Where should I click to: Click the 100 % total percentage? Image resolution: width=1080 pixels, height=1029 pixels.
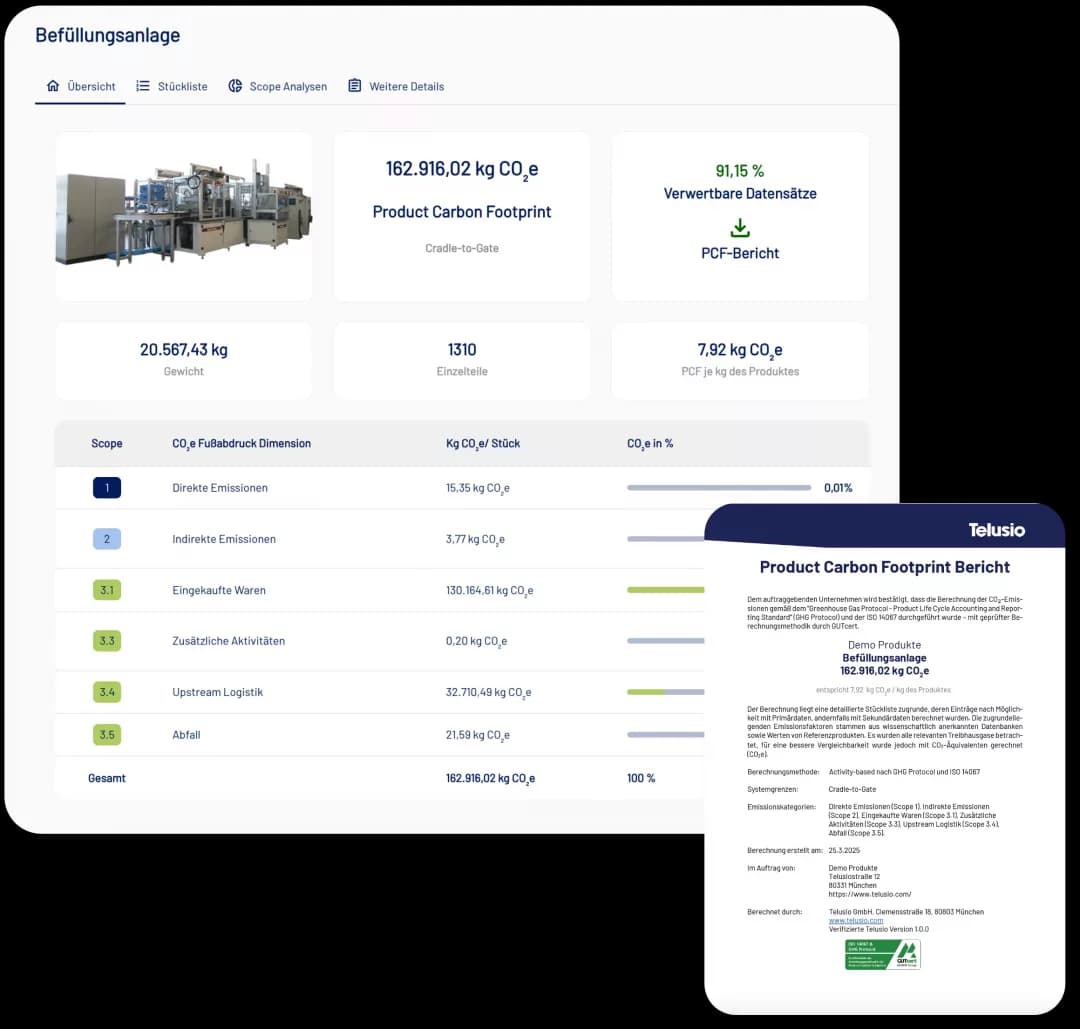pyautogui.click(x=641, y=778)
